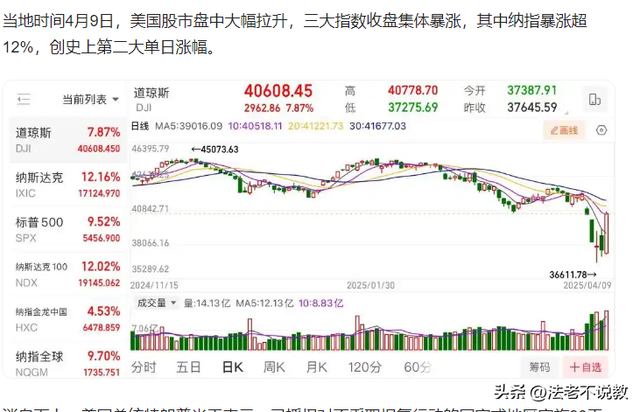The height and width of the screenshot is (412, 640).
Task: Click the 筹码 button
Action: pos(539,367)
